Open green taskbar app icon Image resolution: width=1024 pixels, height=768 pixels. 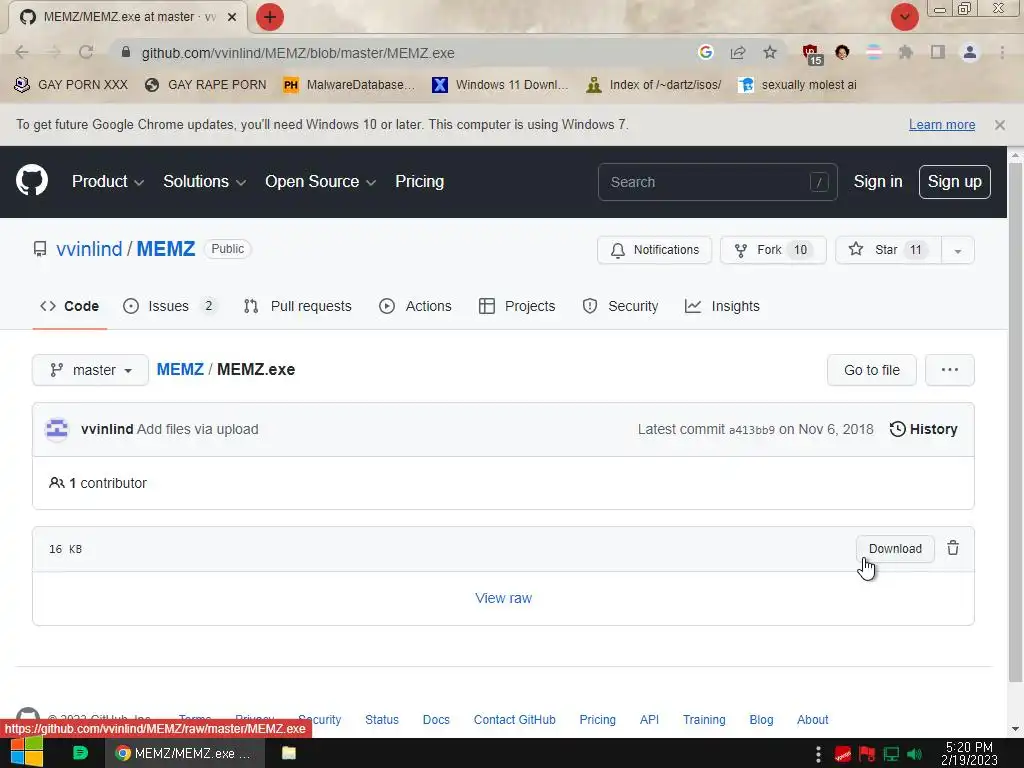coord(80,753)
